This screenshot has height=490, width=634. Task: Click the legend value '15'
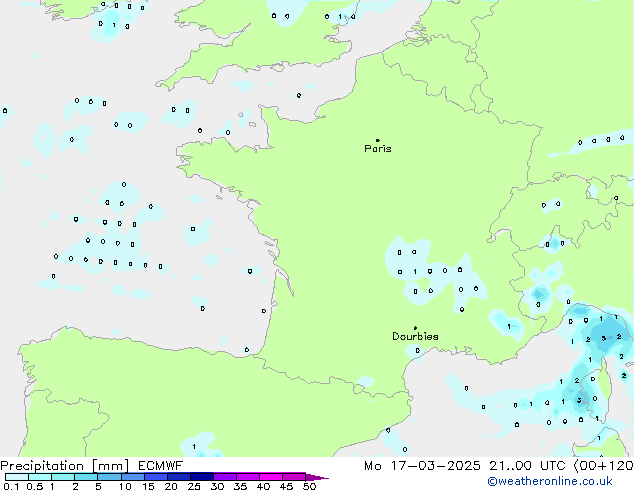[148, 486]
